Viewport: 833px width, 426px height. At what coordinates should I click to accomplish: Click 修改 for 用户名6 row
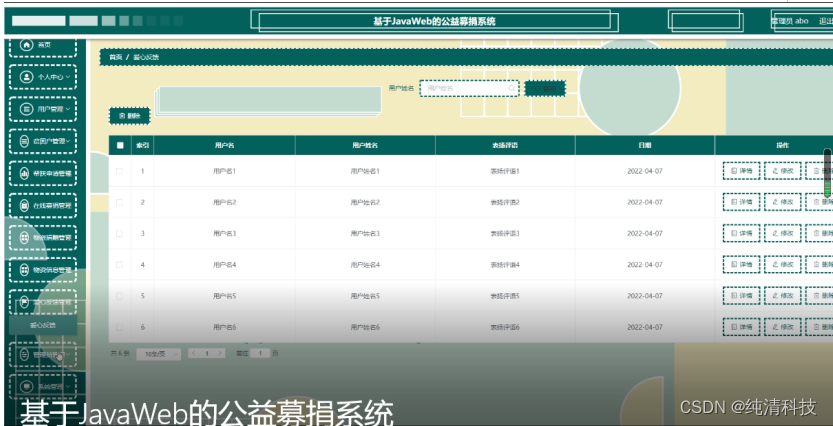pos(783,327)
